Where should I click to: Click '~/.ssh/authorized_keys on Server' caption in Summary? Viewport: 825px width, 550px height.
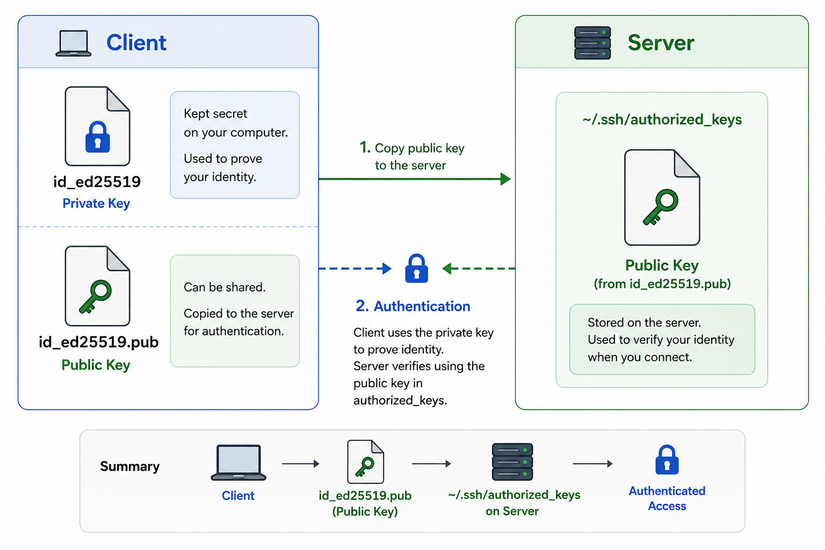tap(514, 503)
